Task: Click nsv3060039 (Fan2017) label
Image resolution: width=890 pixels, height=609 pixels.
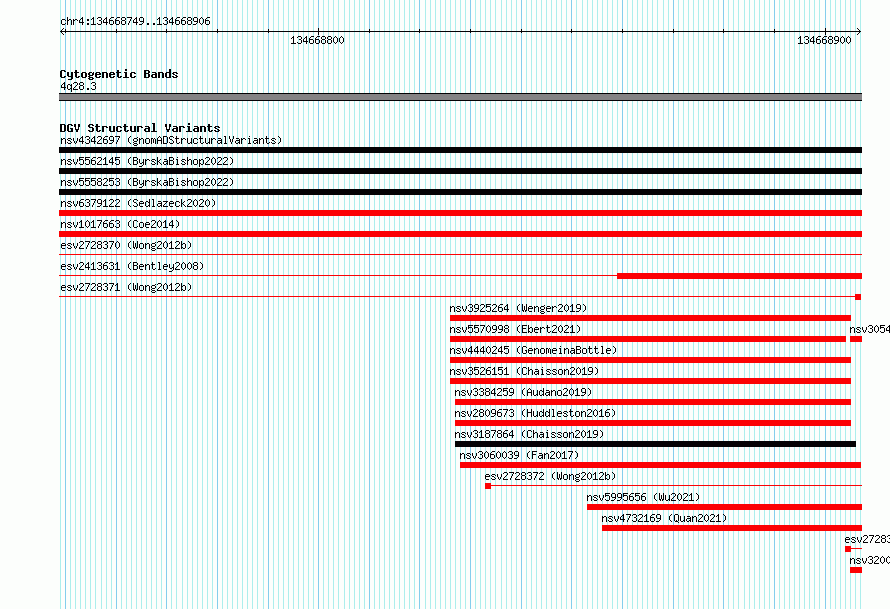Action: click(519, 455)
